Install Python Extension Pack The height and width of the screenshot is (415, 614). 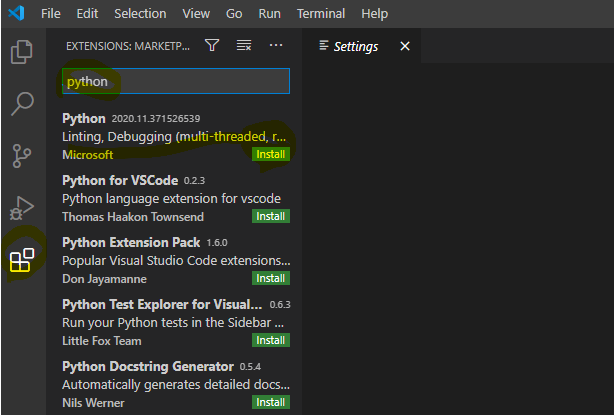[271, 278]
